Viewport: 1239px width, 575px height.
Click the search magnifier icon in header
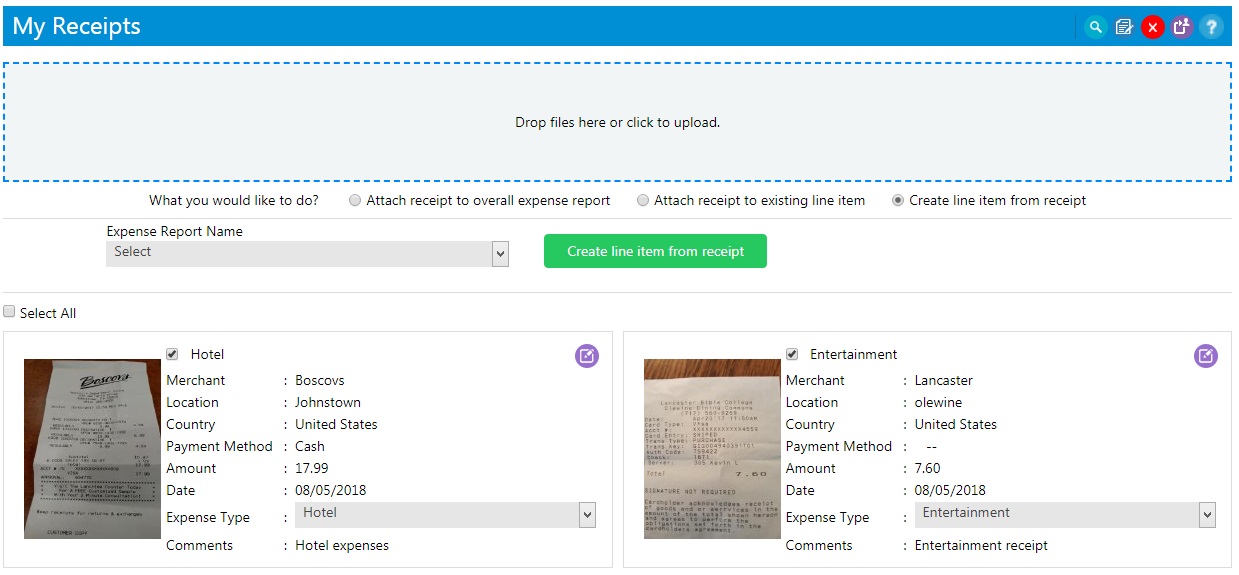pos(1096,27)
